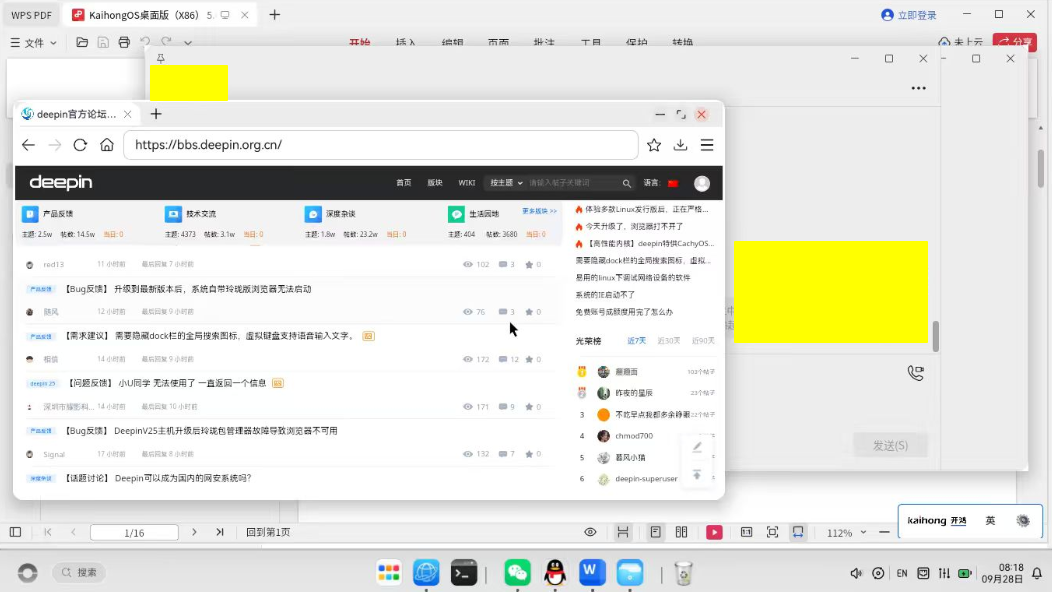Viewport: 1052px width, 592px height.
Task: Expand the quick access toolbar arrow
Action: click(188, 43)
